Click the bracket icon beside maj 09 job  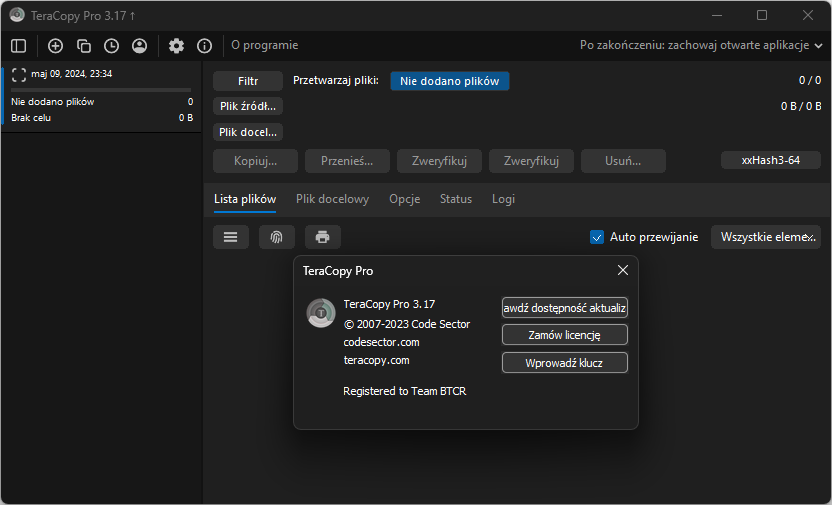[x=19, y=74]
